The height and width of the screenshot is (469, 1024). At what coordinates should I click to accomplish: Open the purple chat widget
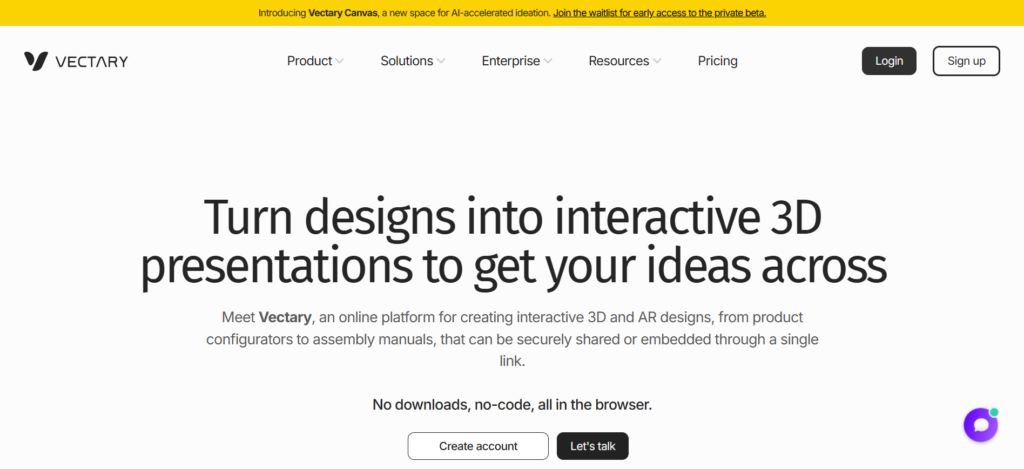(x=980, y=425)
